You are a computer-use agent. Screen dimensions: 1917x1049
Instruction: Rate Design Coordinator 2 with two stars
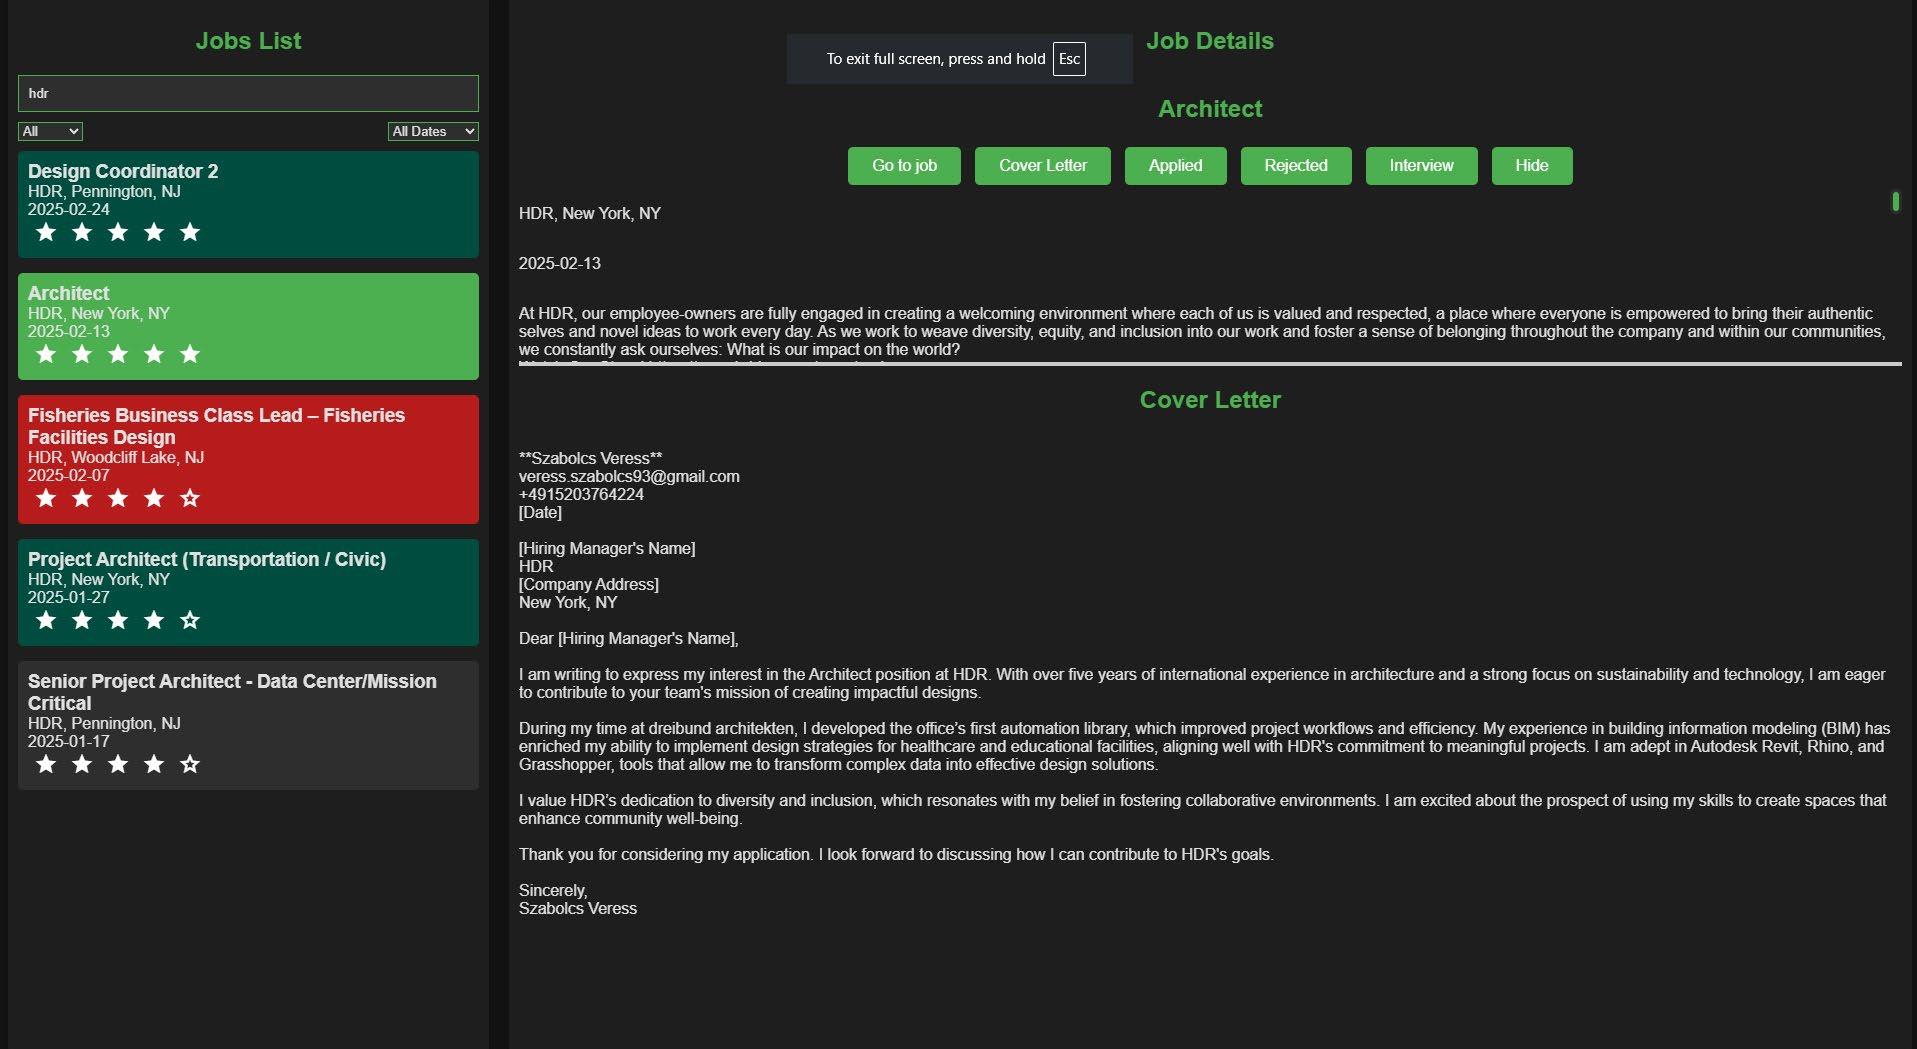(x=82, y=233)
